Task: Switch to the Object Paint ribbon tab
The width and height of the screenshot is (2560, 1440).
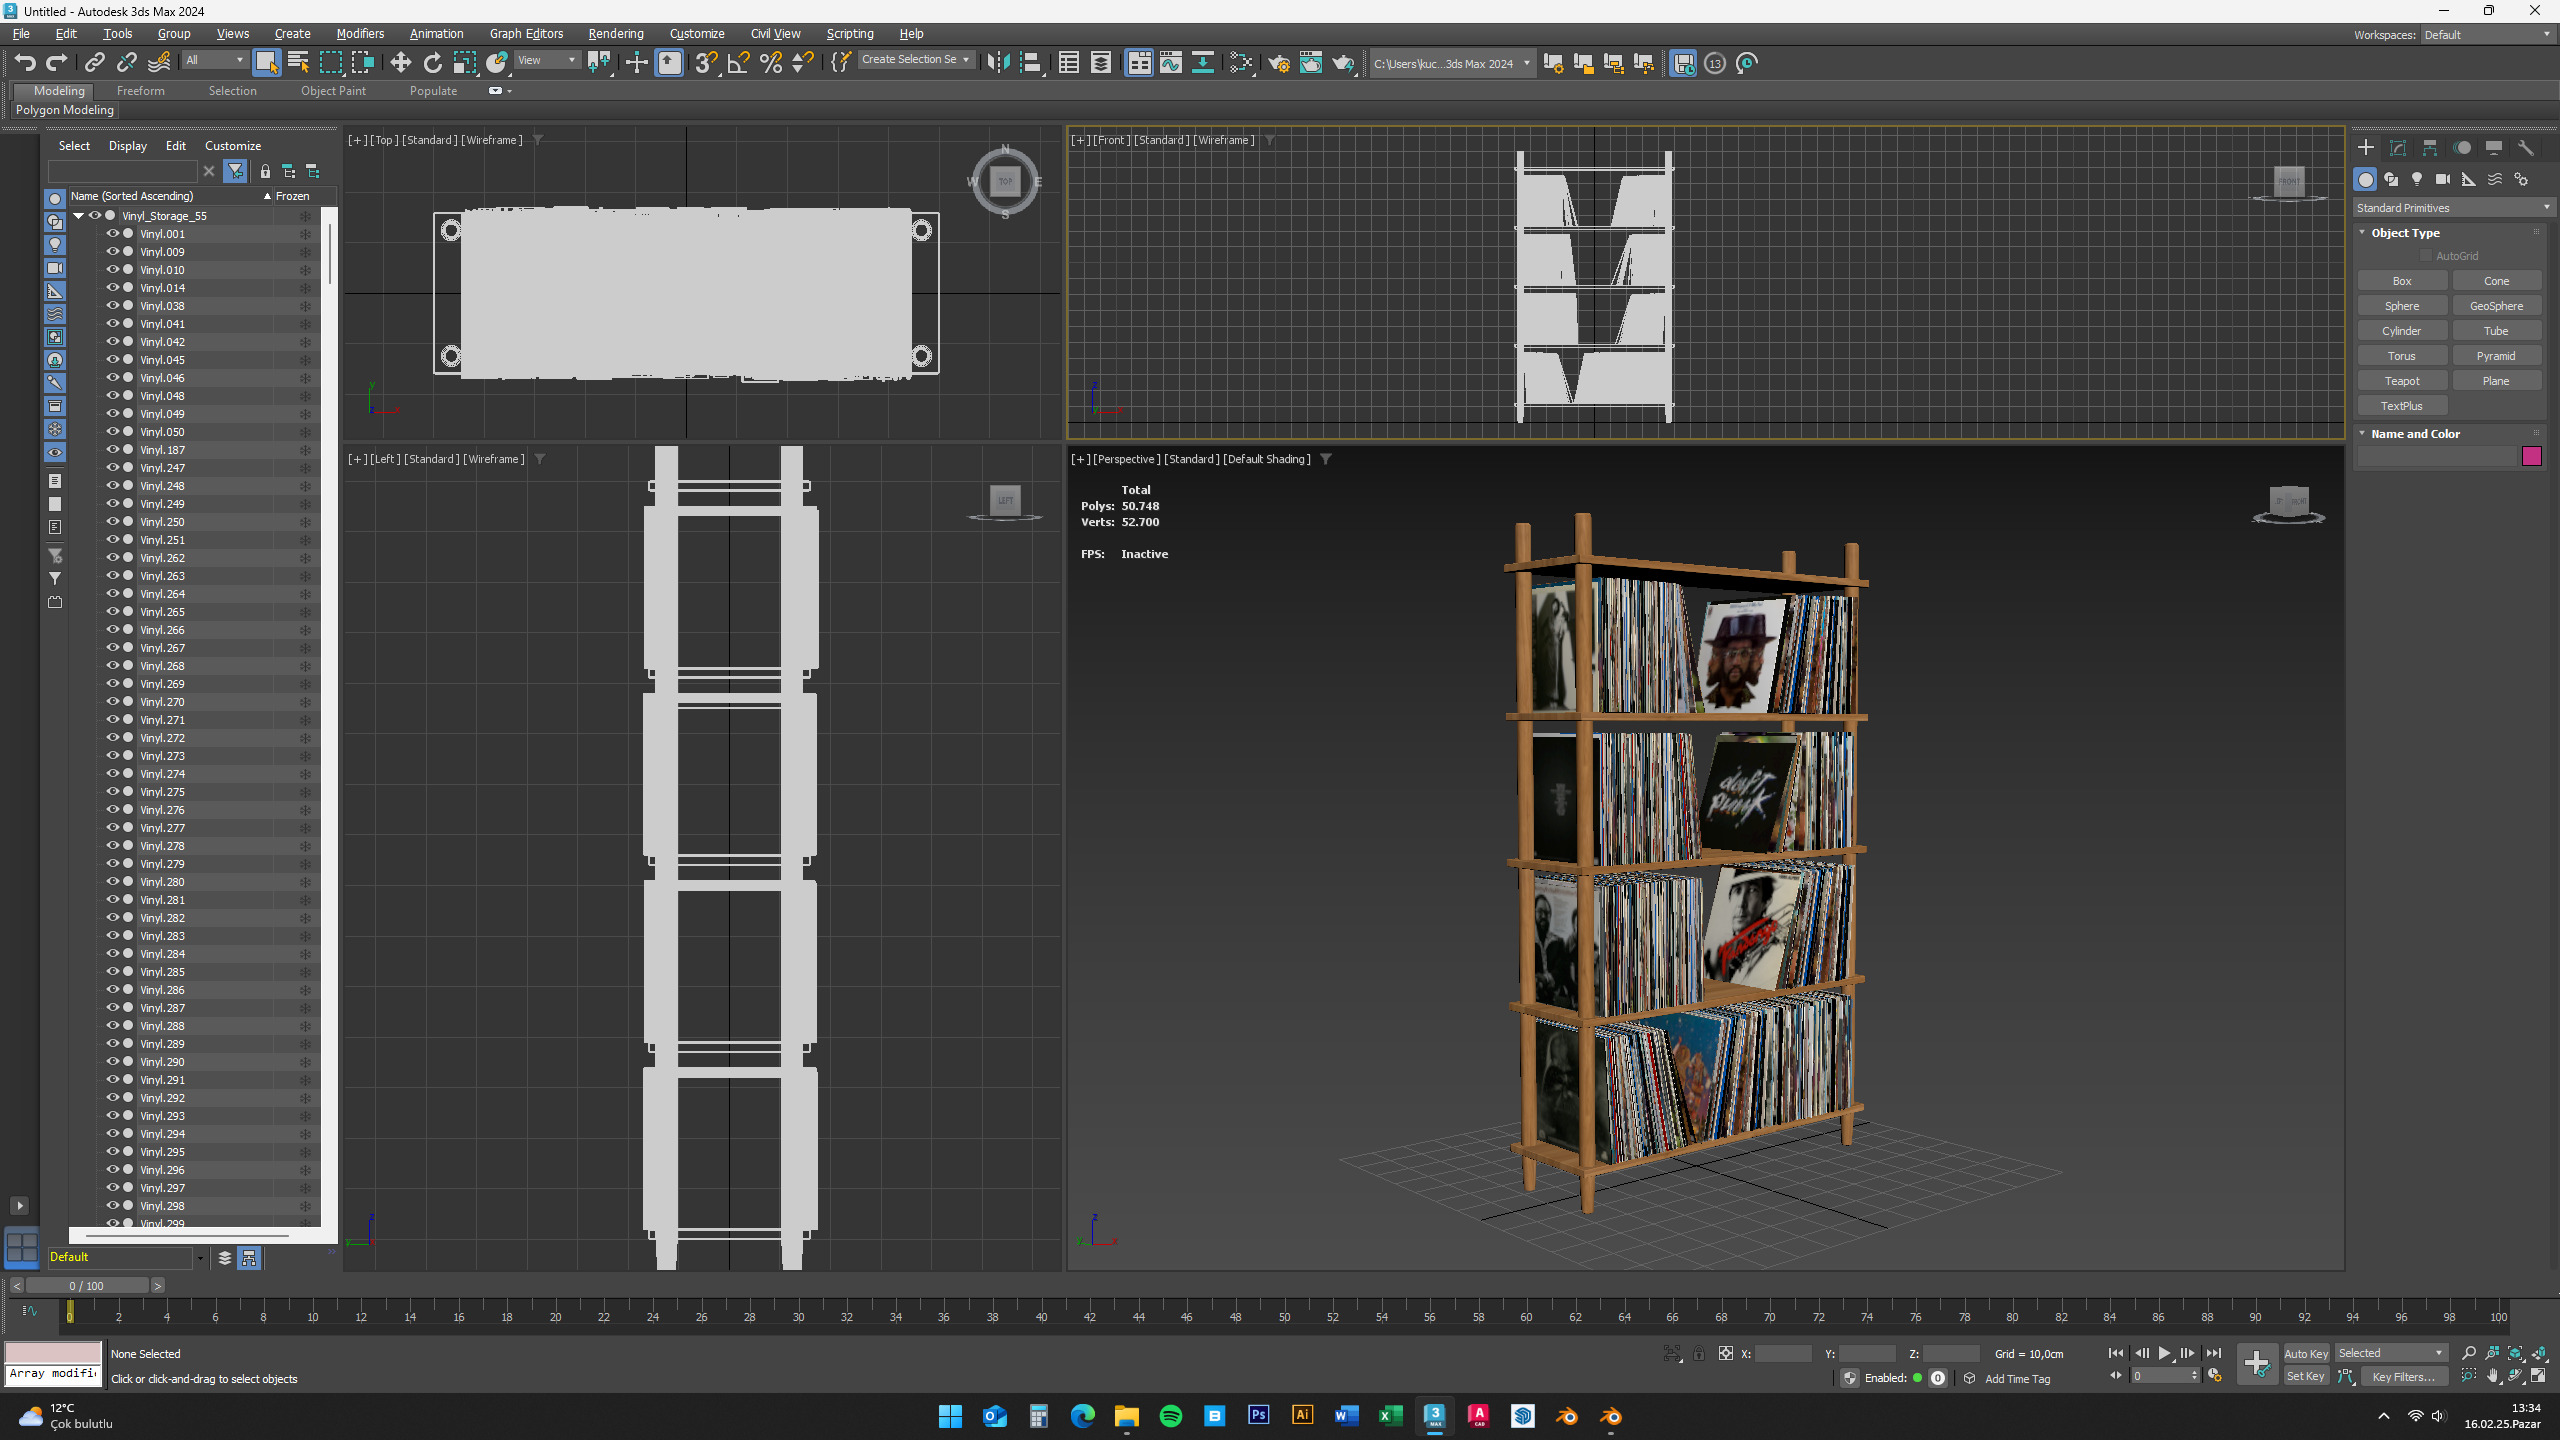Action: click(x=333, y=91)
